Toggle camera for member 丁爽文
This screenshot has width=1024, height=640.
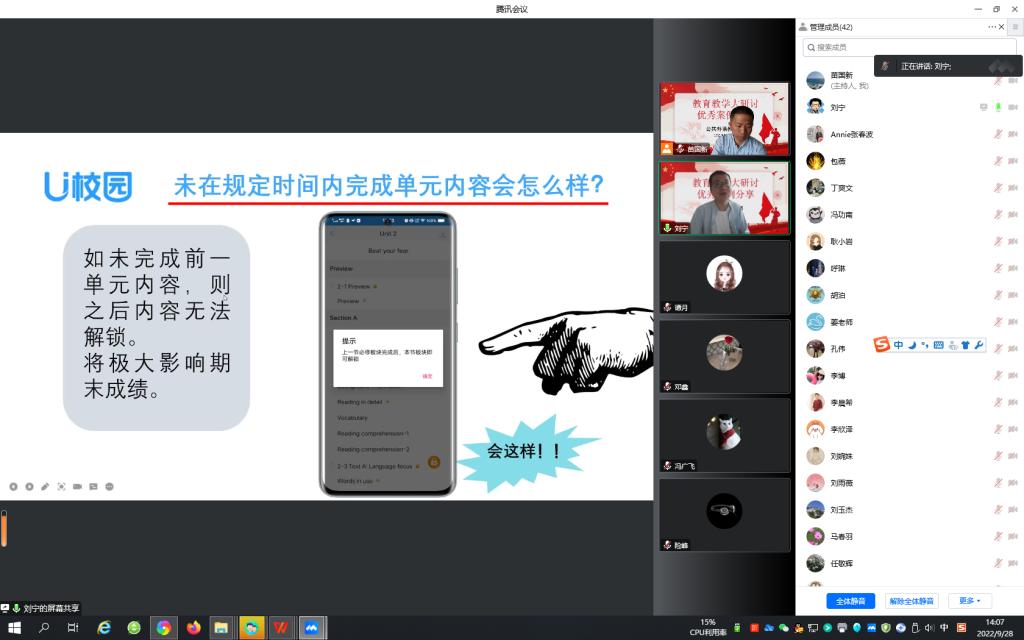1012,188
